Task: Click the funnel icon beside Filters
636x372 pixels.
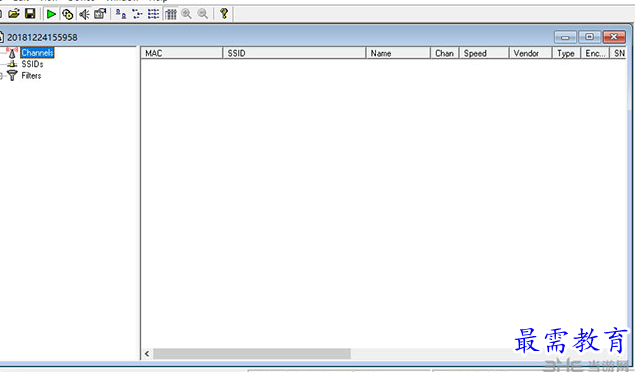Action: (13, 75)
